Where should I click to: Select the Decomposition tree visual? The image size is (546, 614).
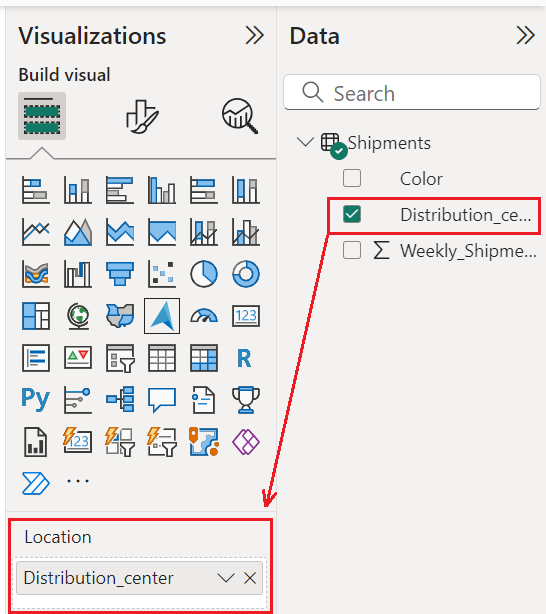click(x=120, y=399)
